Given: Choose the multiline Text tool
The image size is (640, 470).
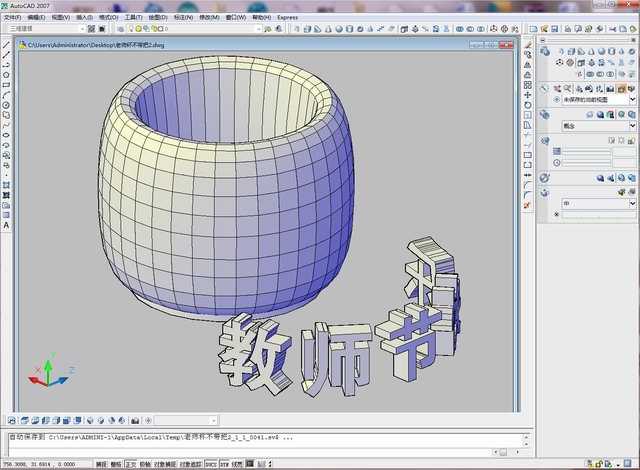Looking at the screenshot, I should click(6, 225).
